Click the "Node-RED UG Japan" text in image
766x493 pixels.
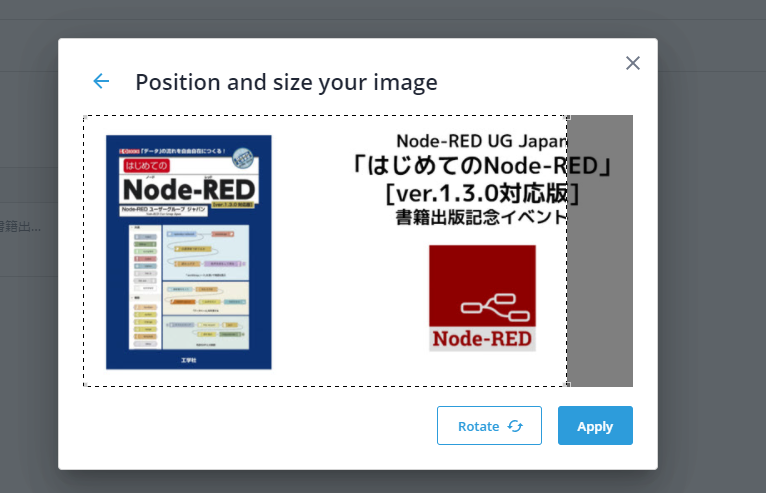[482, 141]
